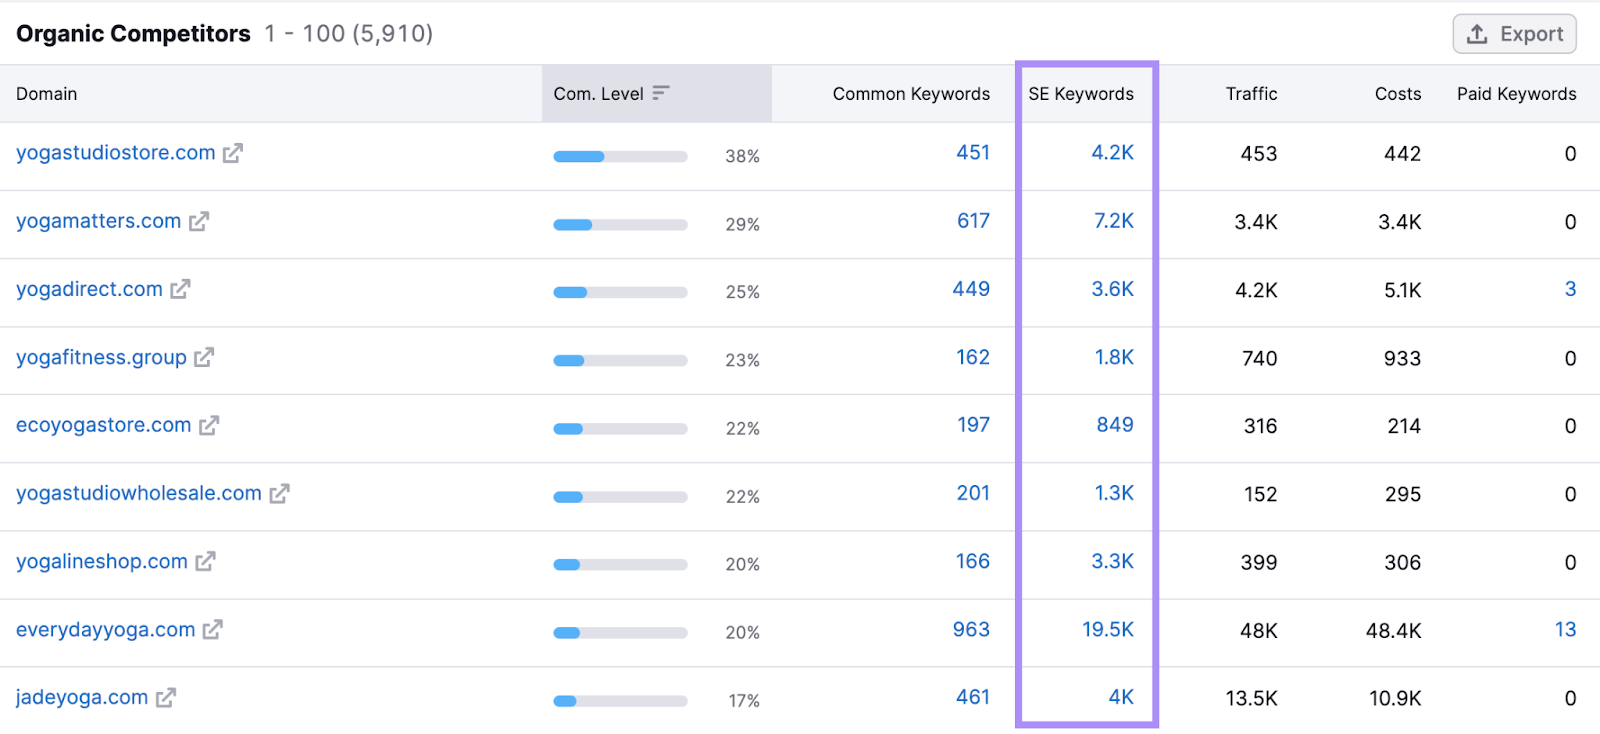Image resolution: width=1600 pixels, height=734 pixels.
Task: Select the 740 traffic value for yogafitness.group
Action: point(1260,358)
